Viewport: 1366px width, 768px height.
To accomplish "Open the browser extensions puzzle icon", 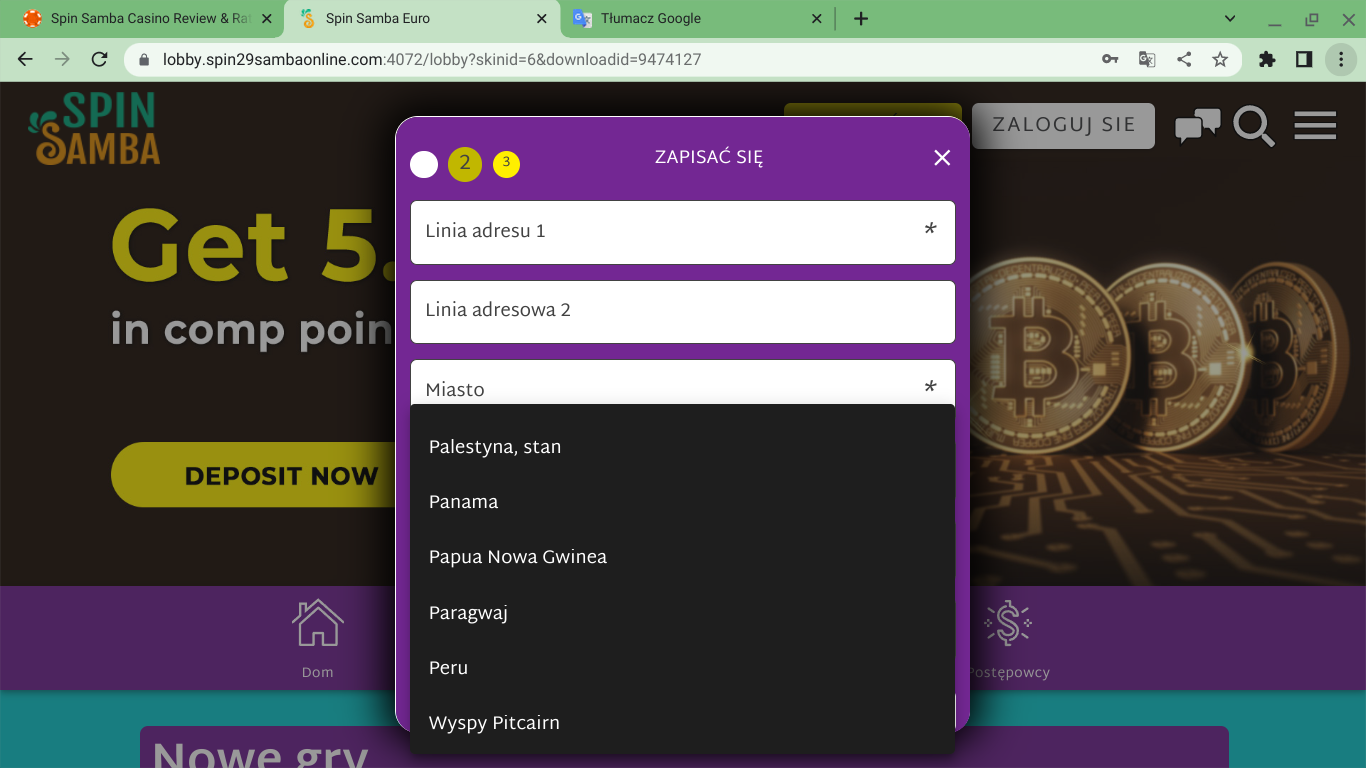I will pyautogui.click(x=1267, y=59).
